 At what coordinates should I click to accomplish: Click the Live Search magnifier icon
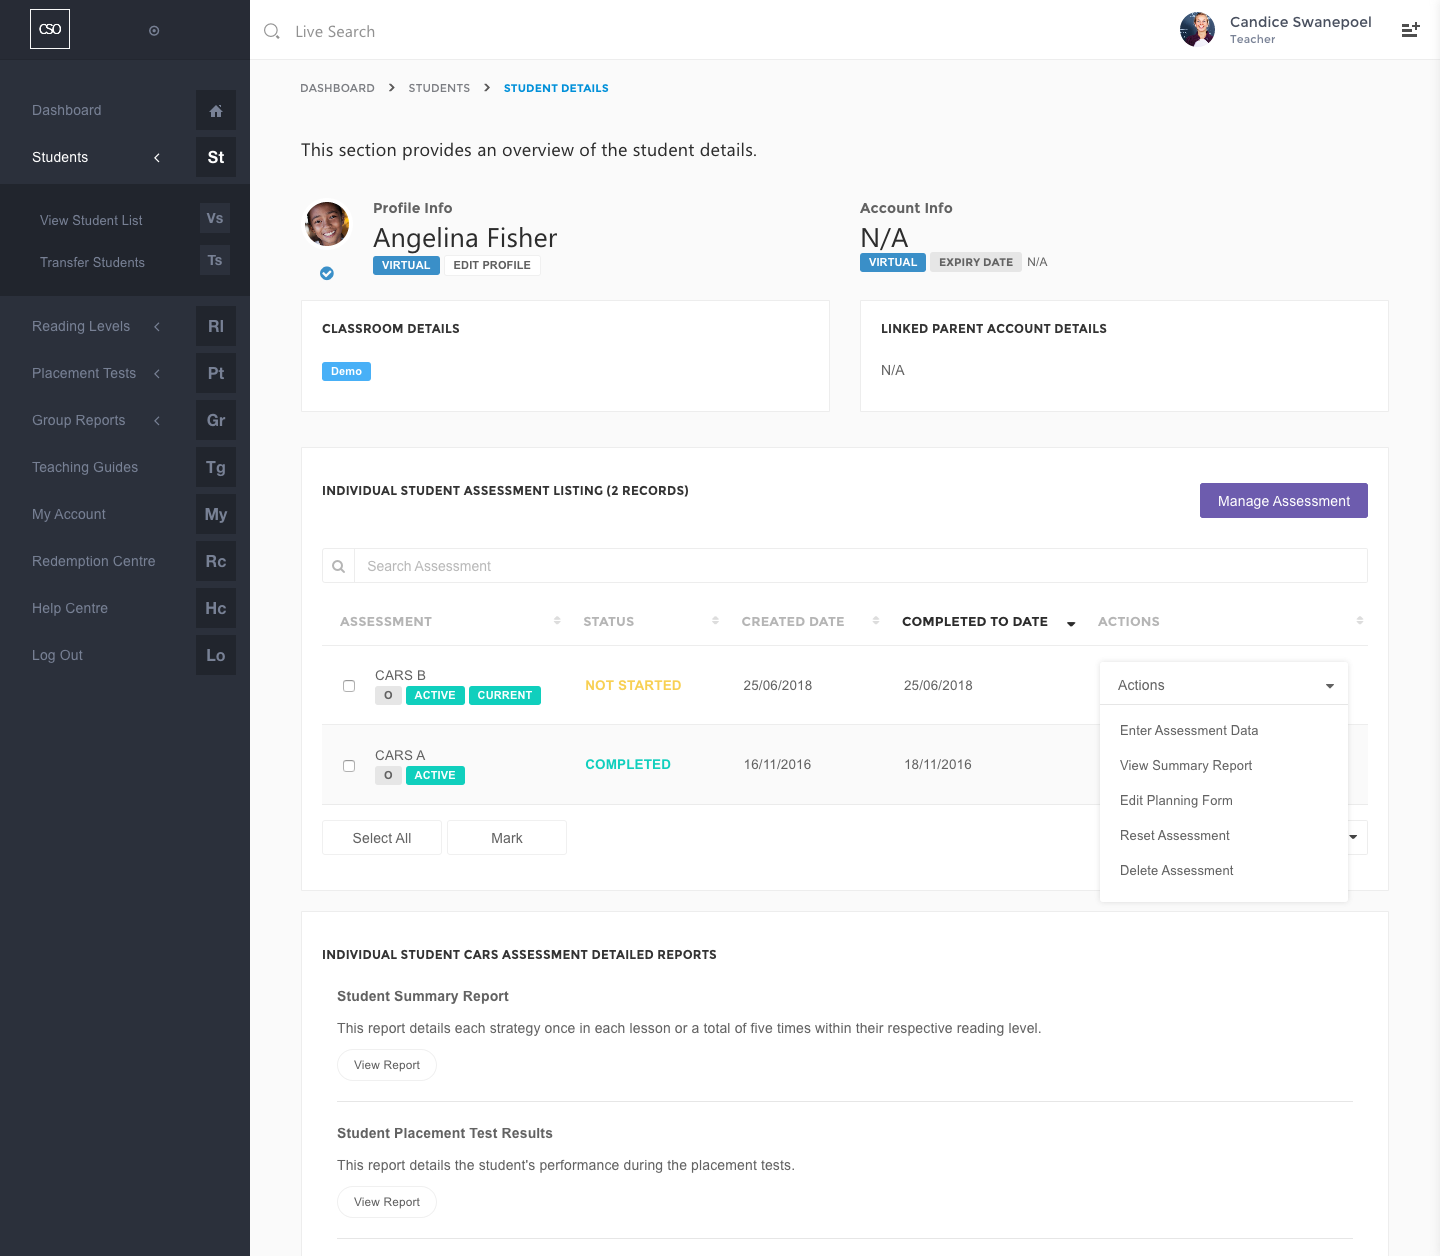[x=272, y=32]
